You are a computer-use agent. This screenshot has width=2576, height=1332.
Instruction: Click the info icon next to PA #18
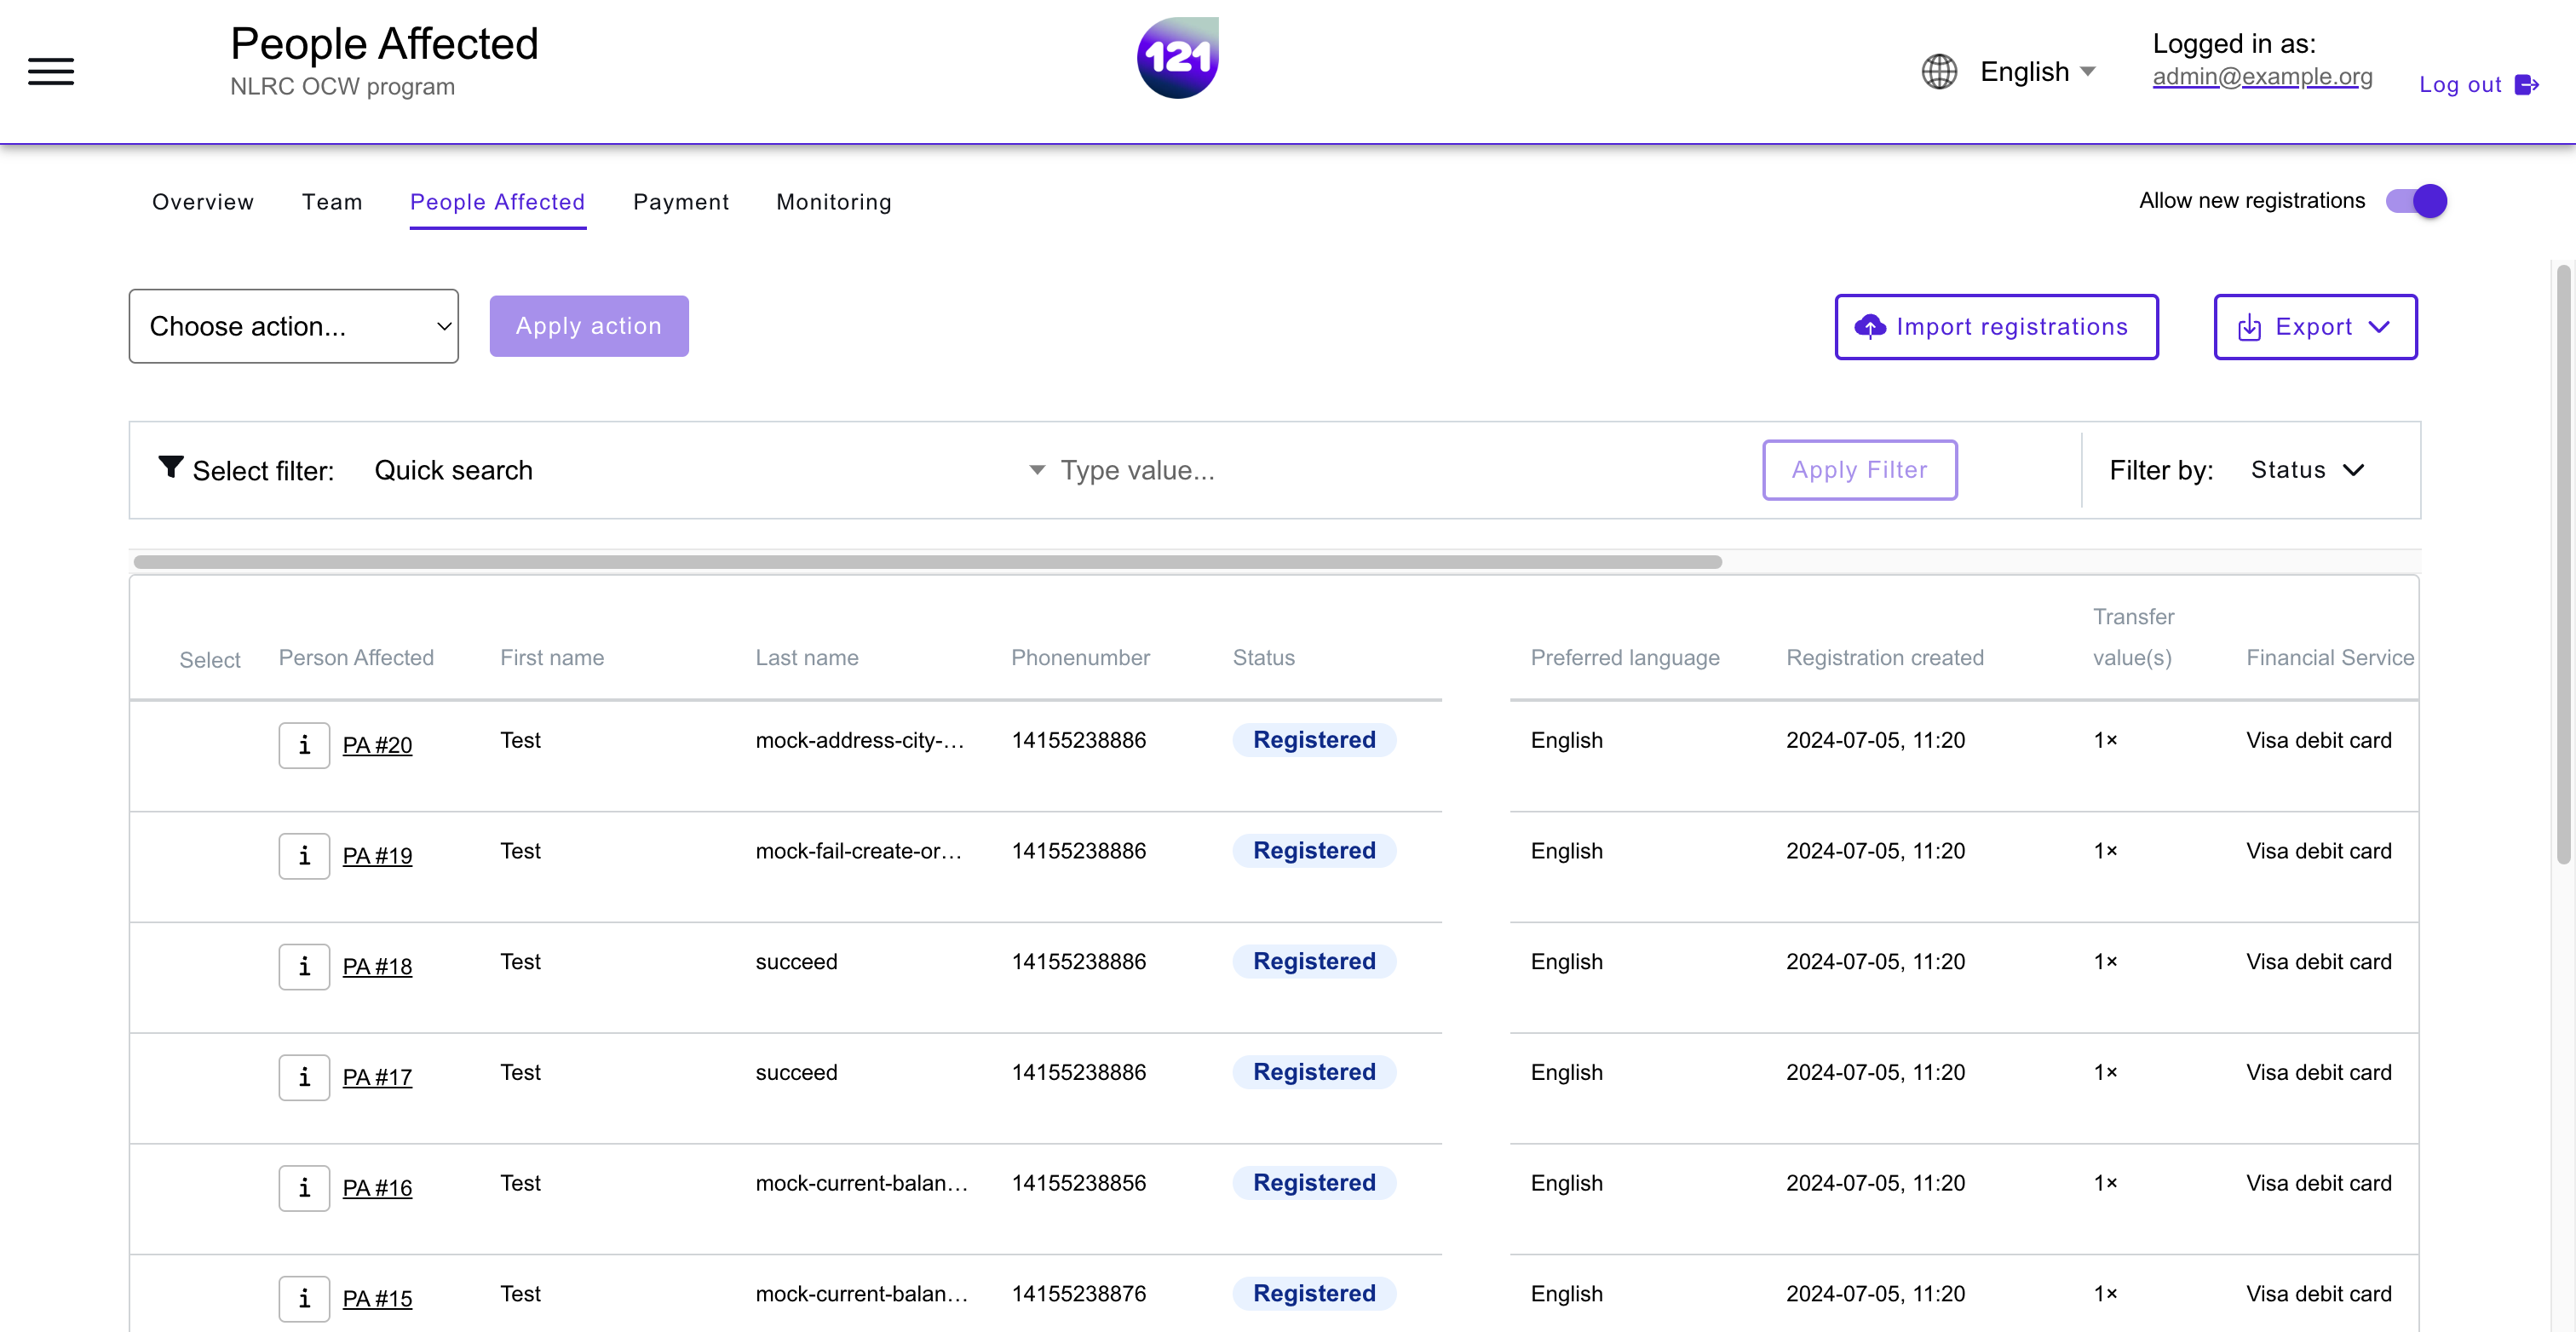coord(304,965)
